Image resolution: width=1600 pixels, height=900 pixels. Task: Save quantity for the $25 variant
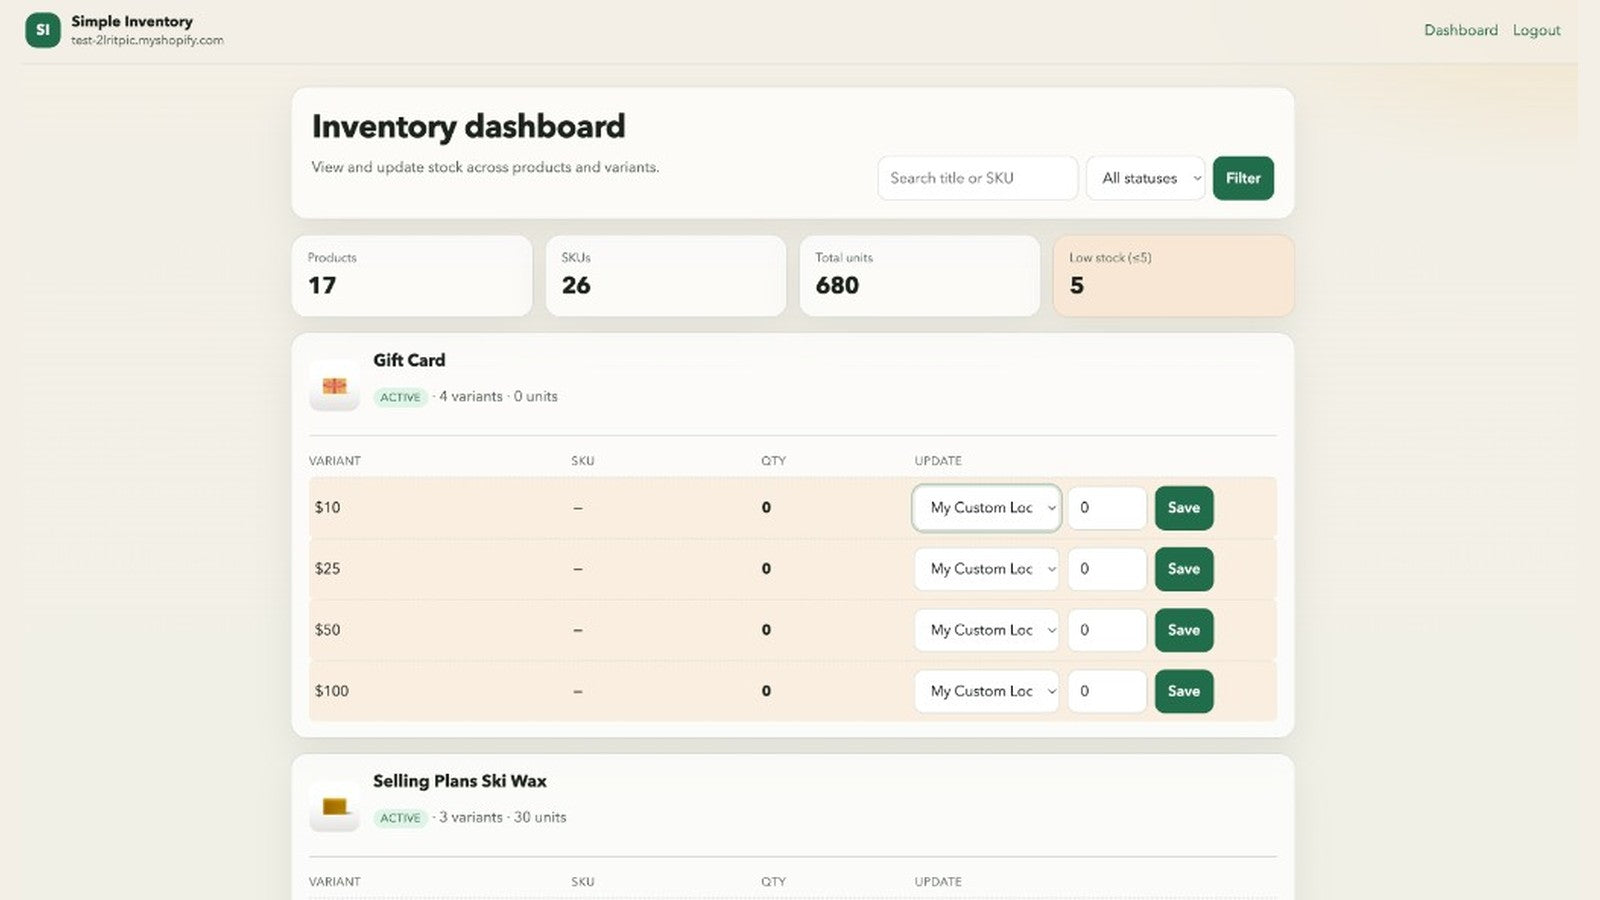(1184, 569)
